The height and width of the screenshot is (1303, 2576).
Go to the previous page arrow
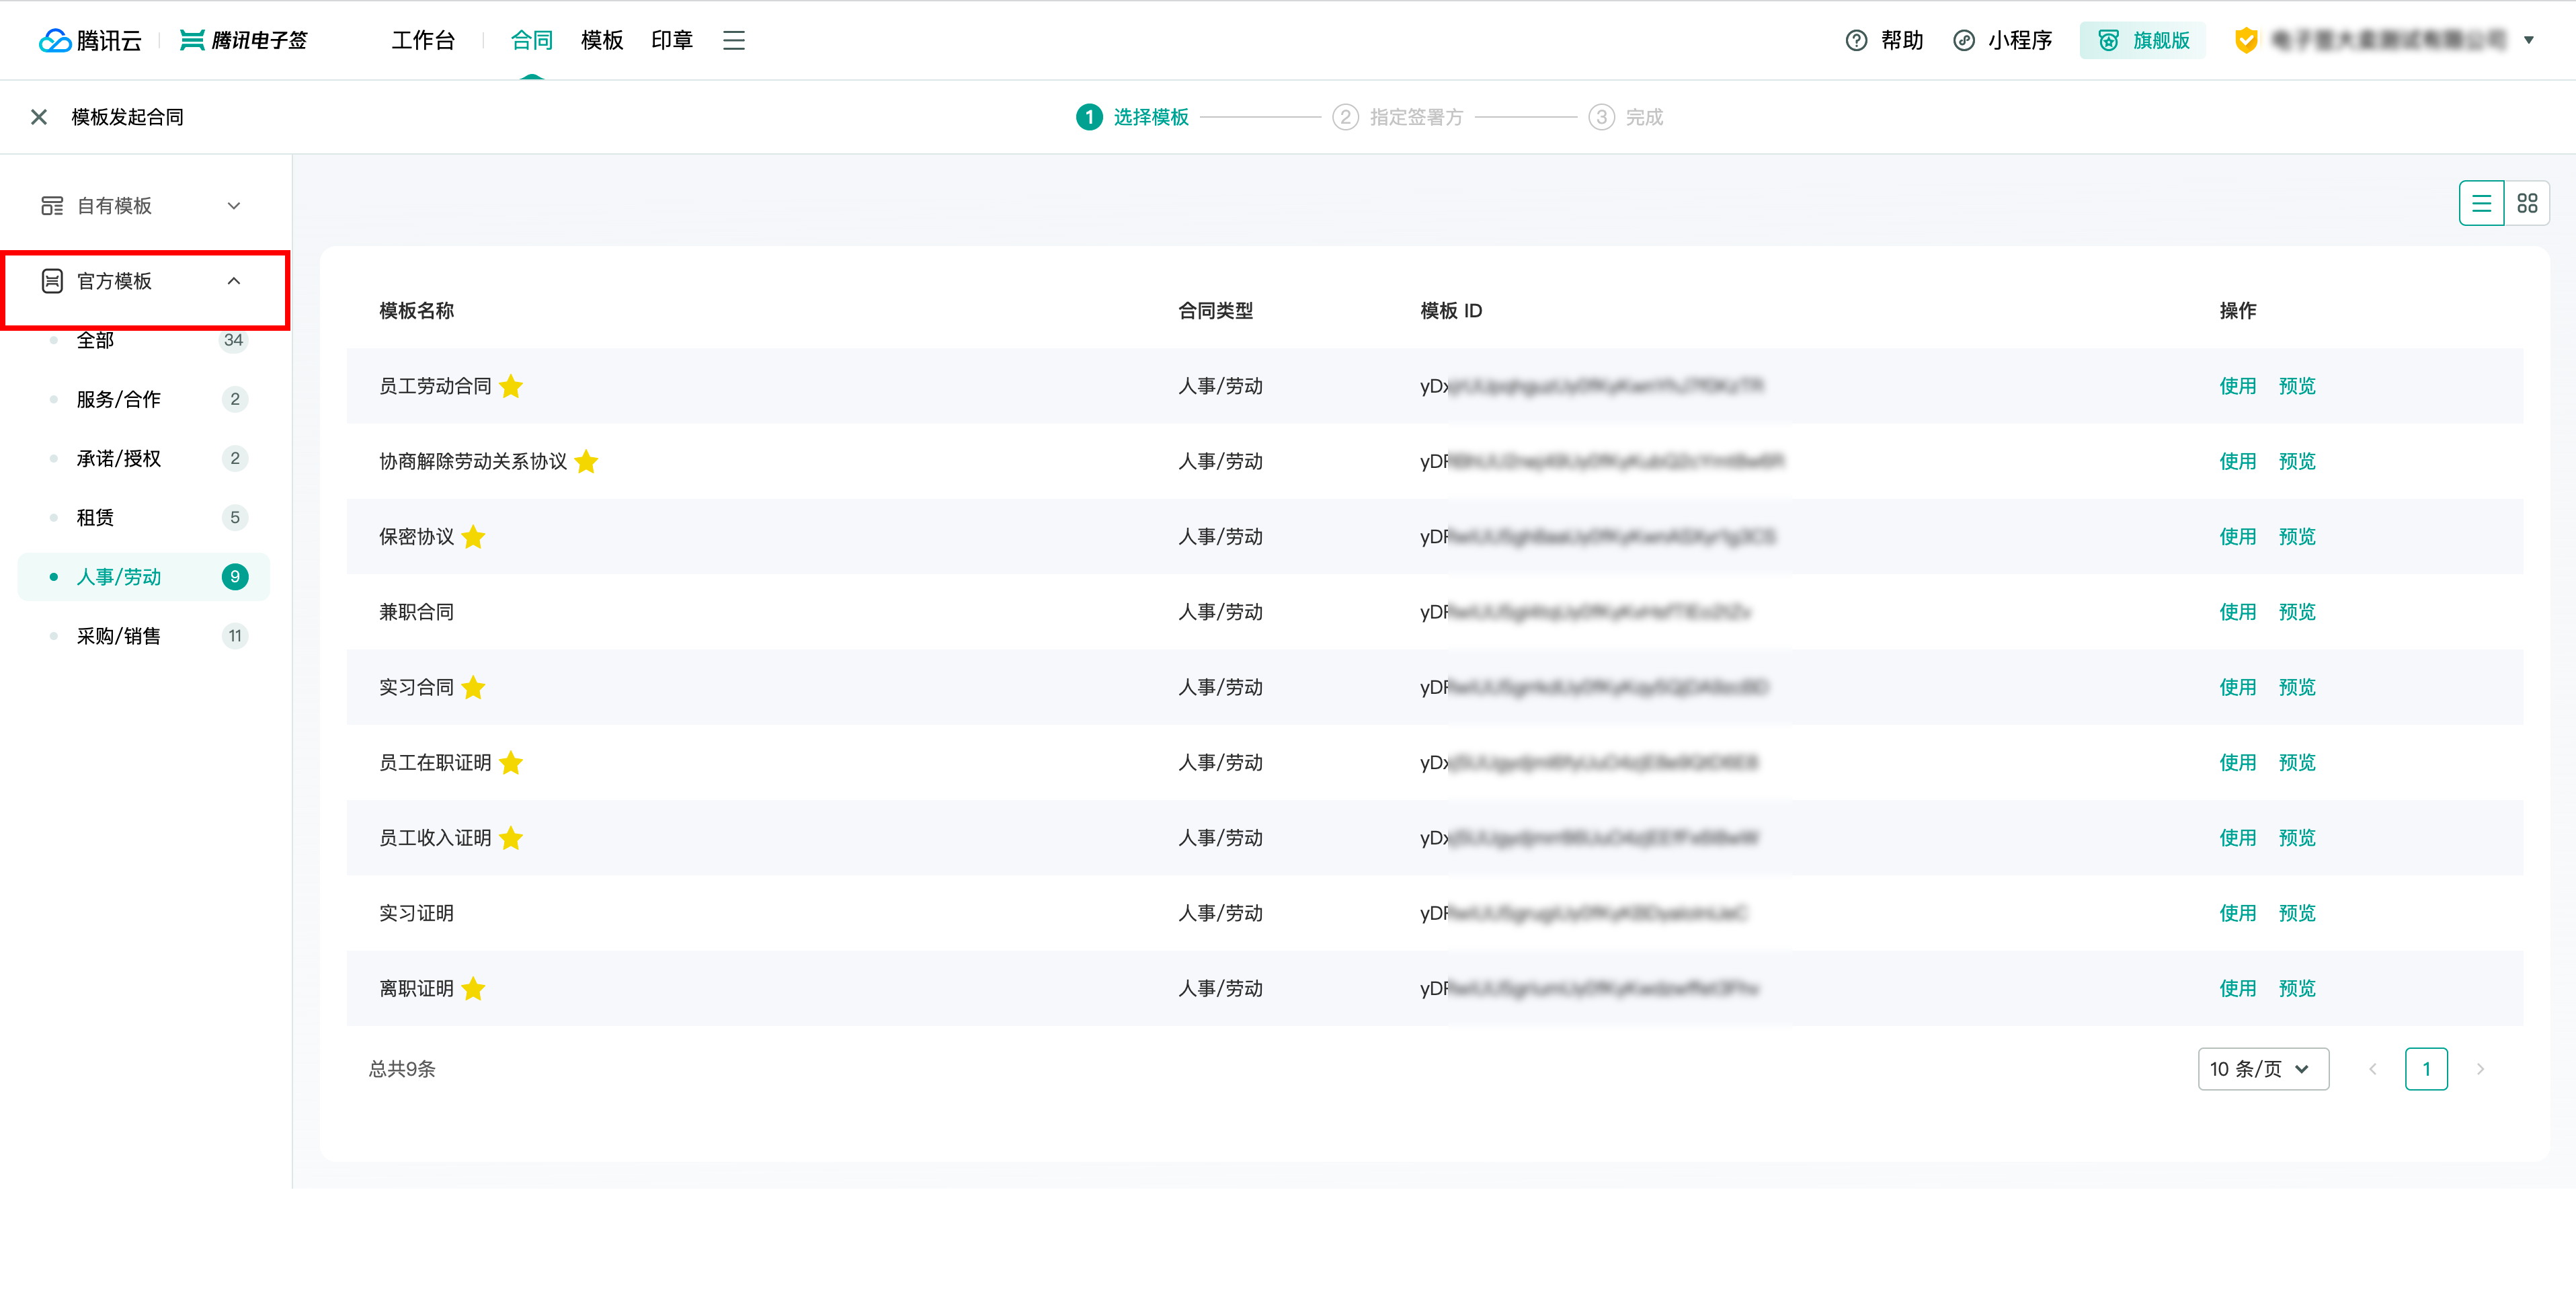click(2372, 1069)
